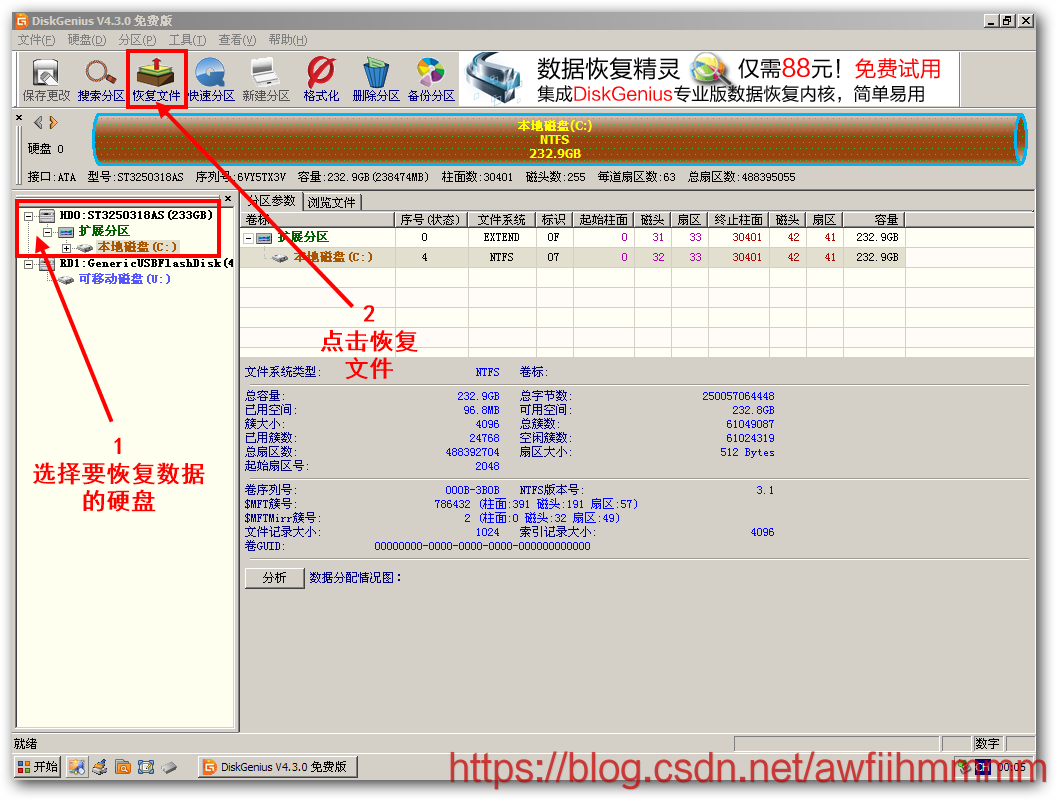Image resolution: width=1056 pixels, height=800 pixels.
Task: Click the fourth quick launch taskbar icon
Action: pyautogui.click(x=145, y=766)
